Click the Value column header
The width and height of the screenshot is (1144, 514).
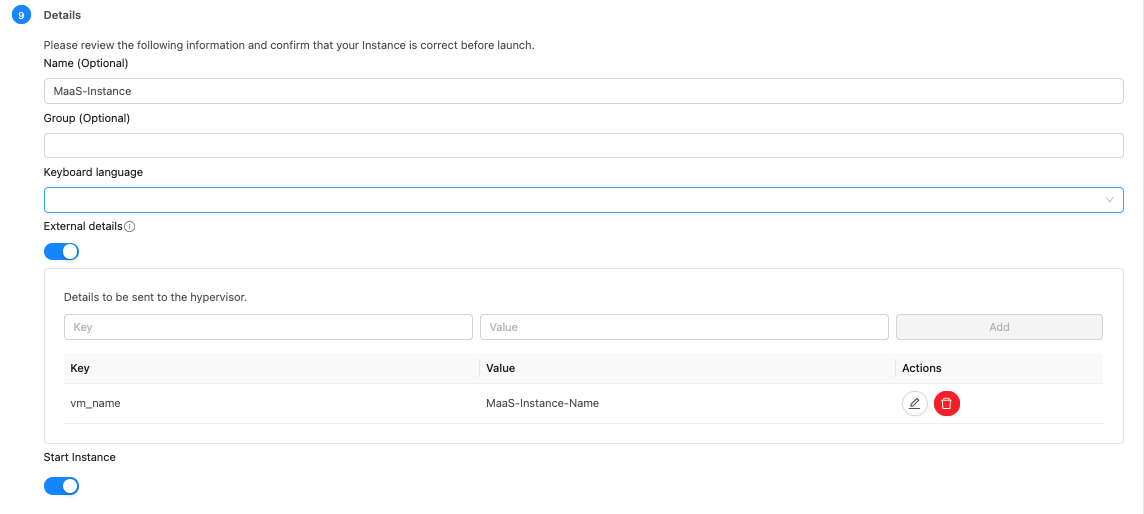[687, 368]
